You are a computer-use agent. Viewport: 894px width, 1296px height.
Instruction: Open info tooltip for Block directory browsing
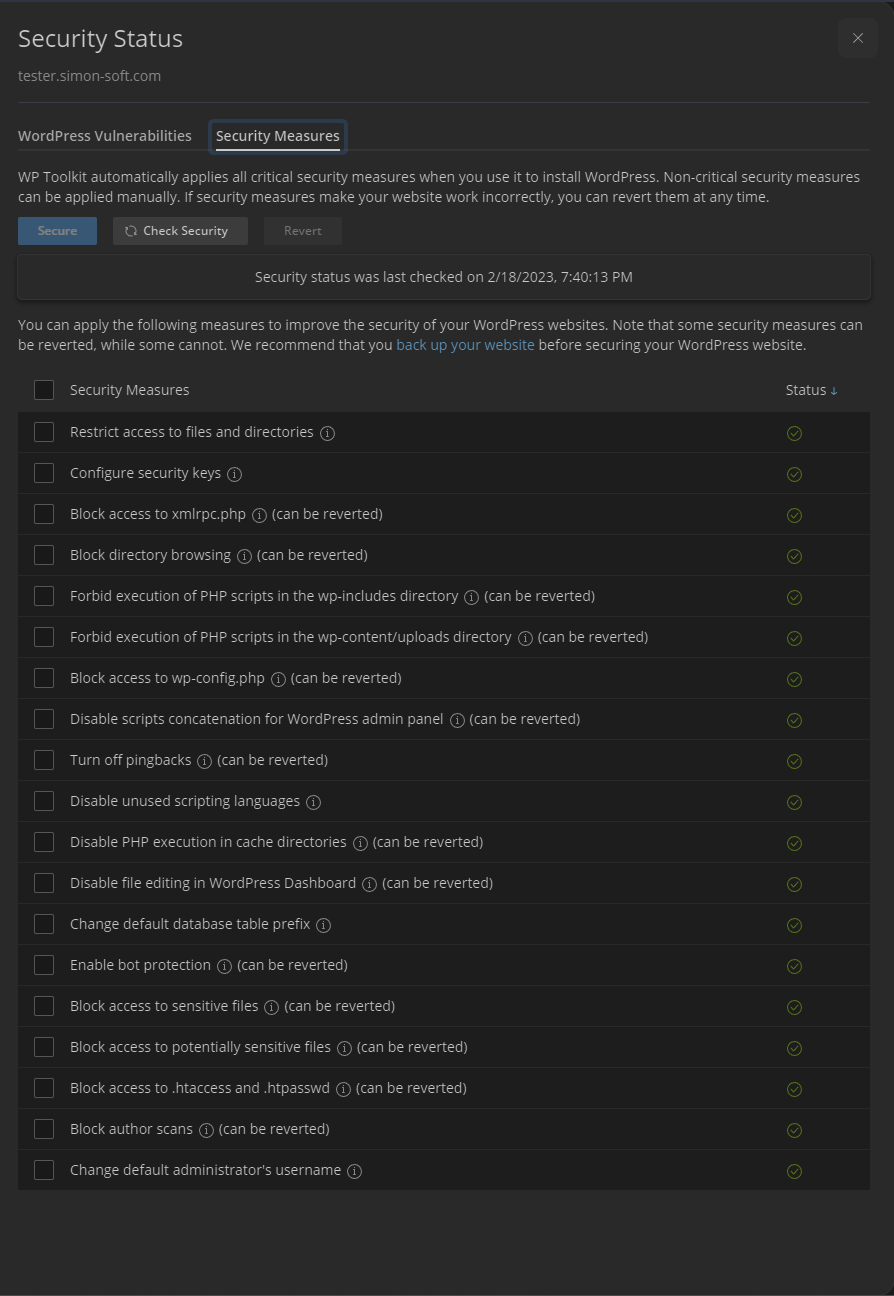pyautogui.click(x=244, y=556)
